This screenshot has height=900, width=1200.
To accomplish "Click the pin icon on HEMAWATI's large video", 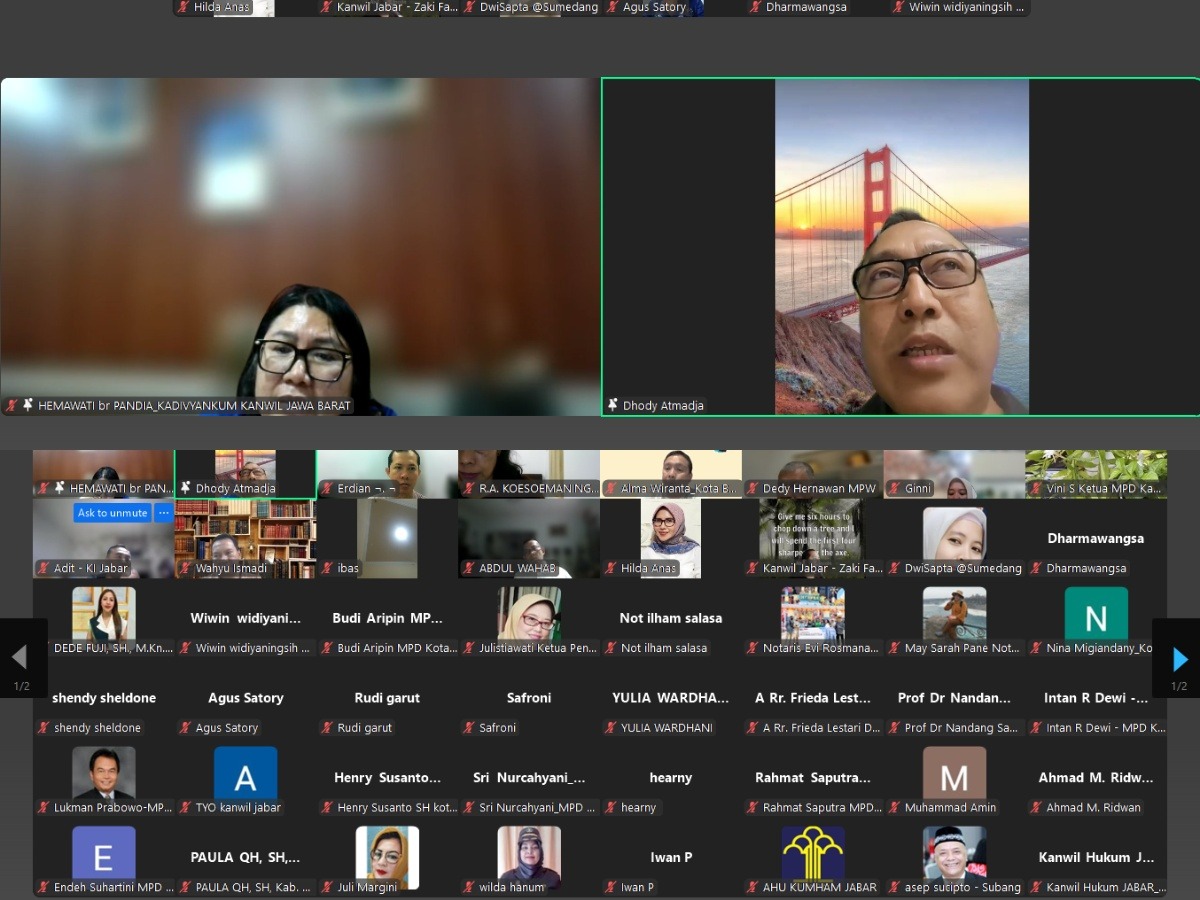I will click(28, 405).
